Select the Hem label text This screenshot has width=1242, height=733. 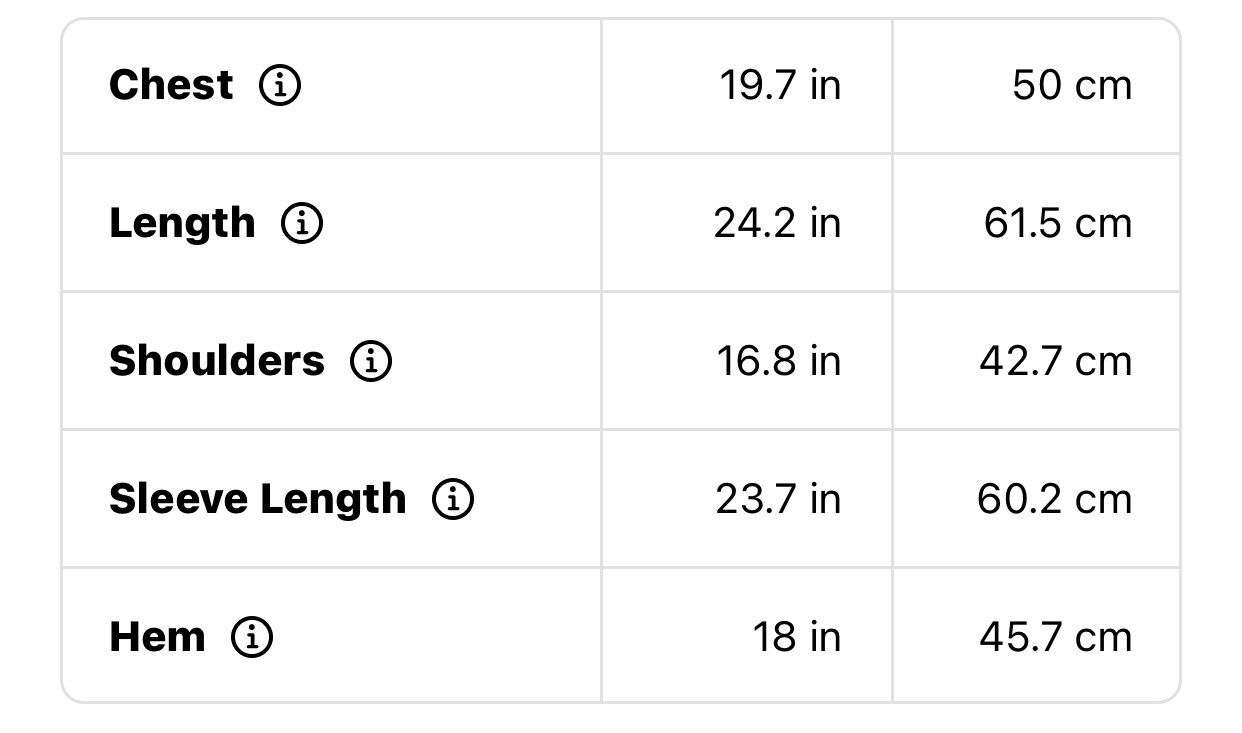(x=157, y=637)
